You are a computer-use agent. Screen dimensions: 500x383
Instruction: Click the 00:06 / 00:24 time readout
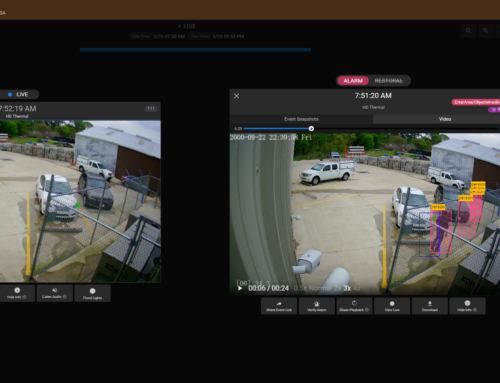click(x=268, y=288)
